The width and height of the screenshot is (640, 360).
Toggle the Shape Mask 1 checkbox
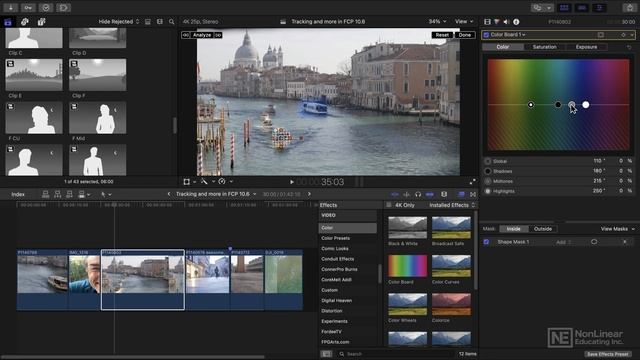point(486,242)
